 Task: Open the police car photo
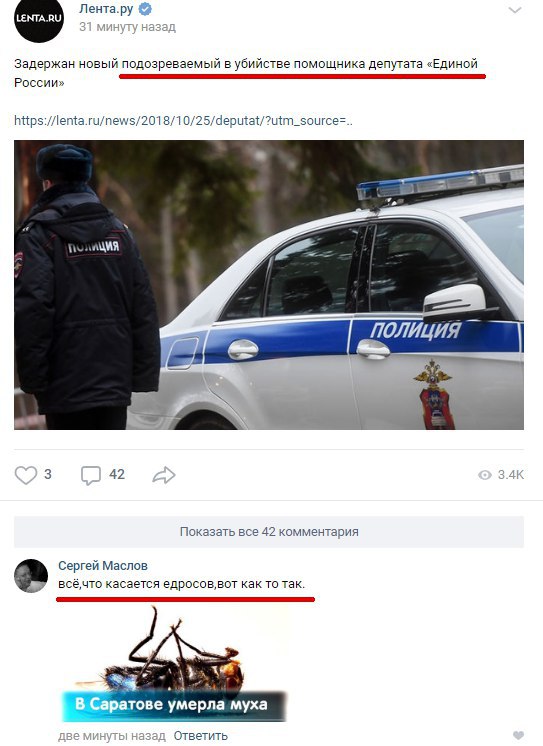click(269, 285)
